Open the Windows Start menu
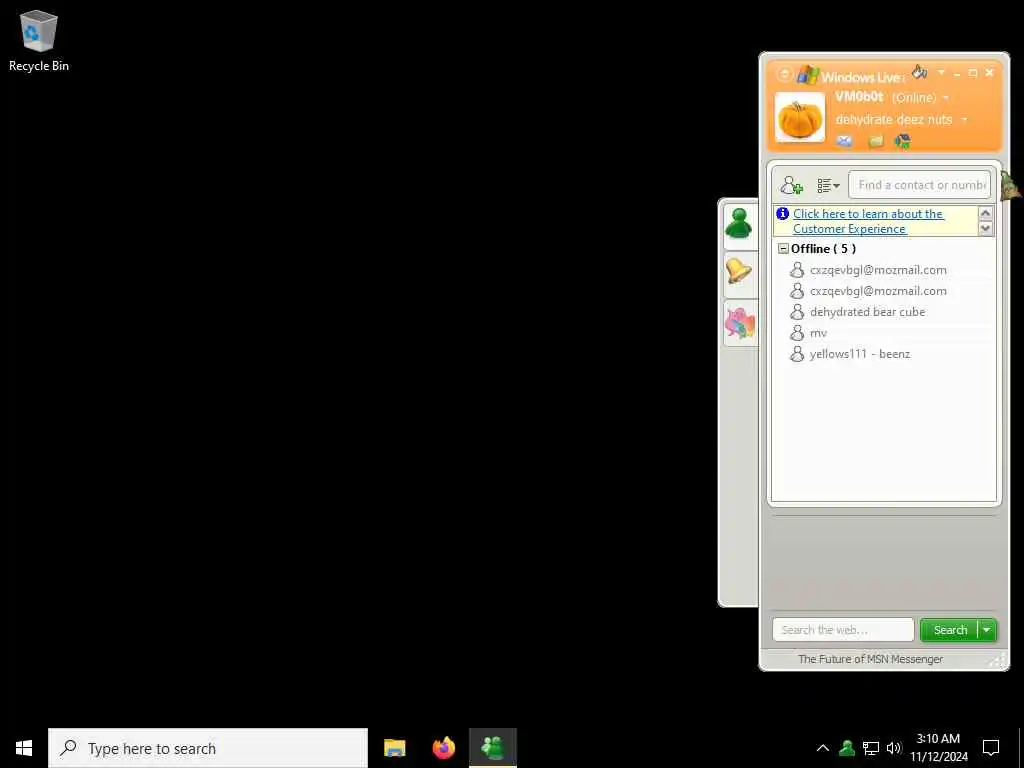 coord(24,748)
